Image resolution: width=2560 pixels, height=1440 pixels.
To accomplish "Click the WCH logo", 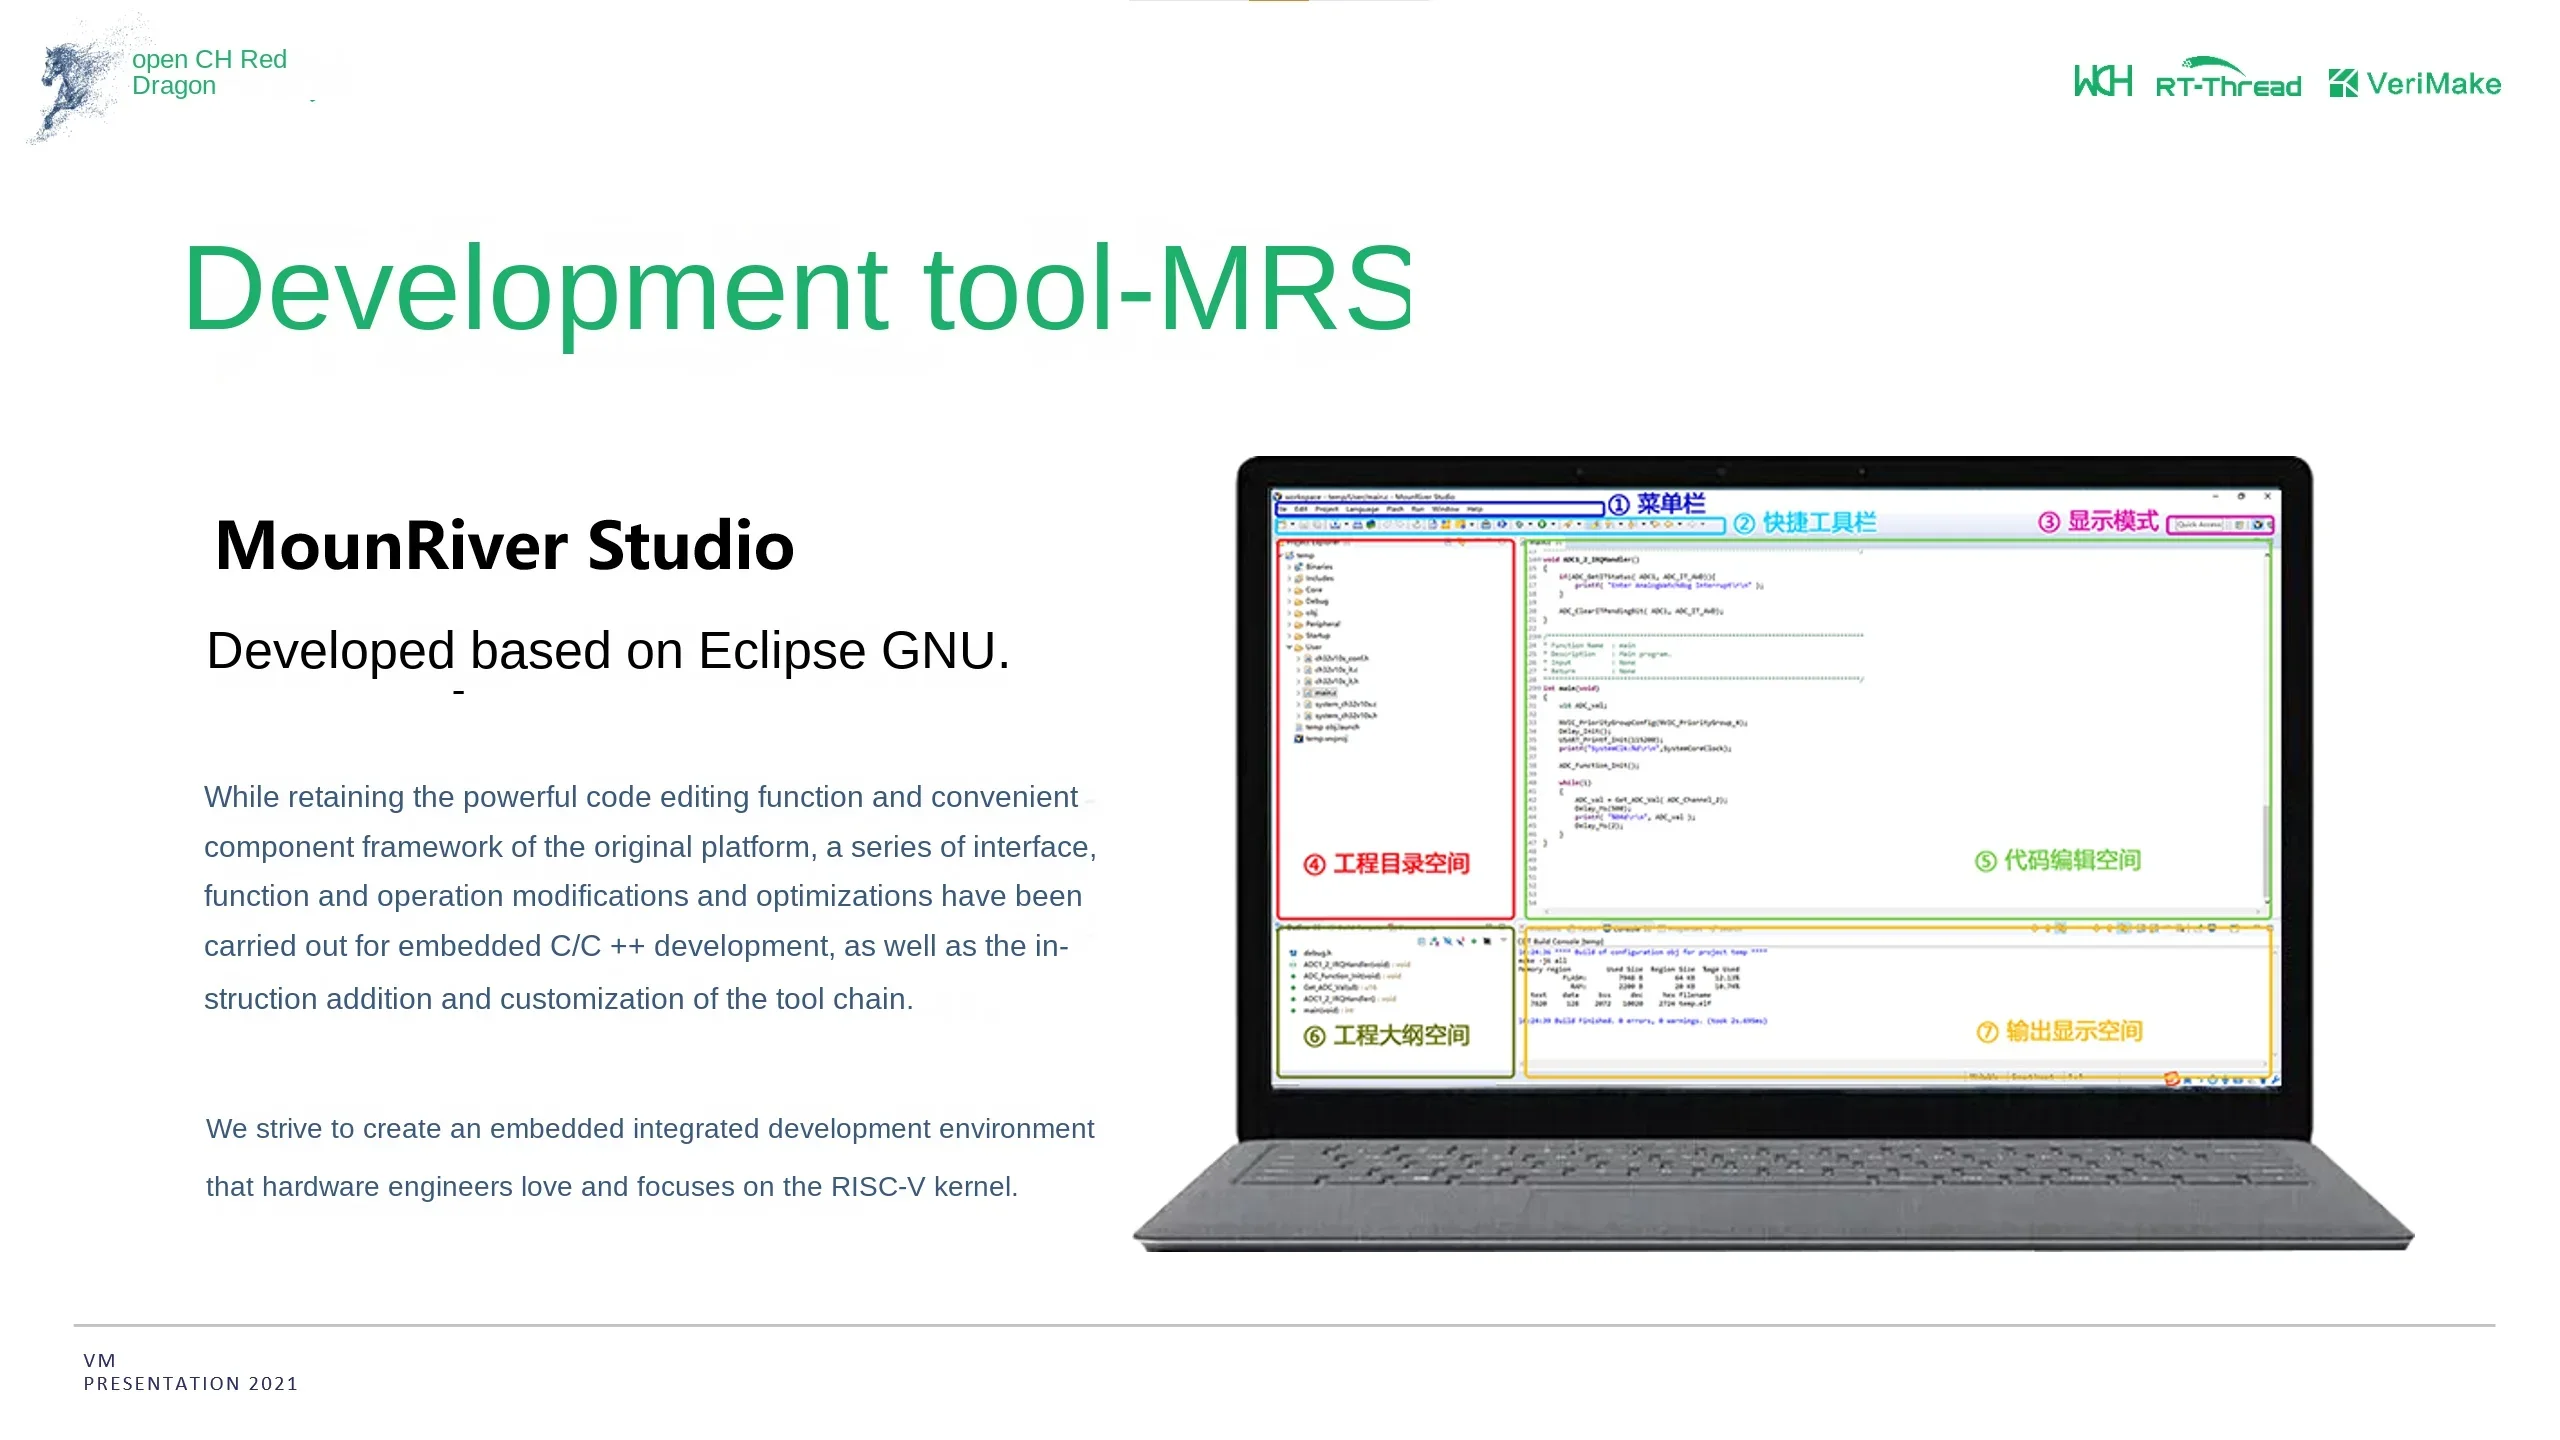I will (2102, 81).
